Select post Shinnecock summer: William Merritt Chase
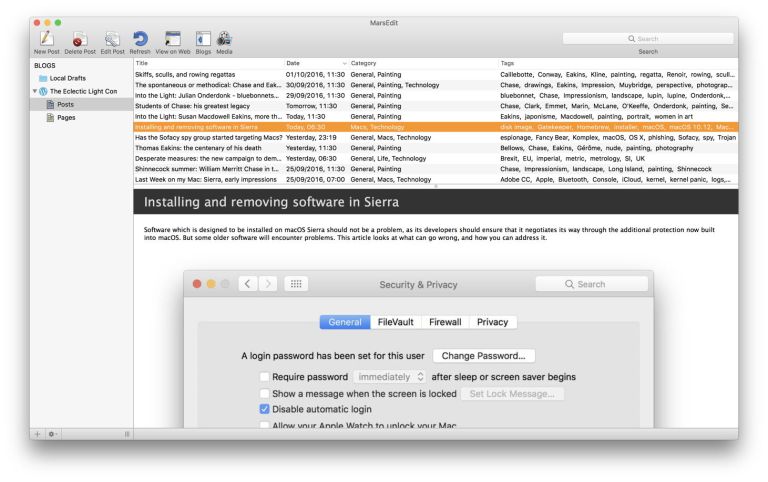The height and width of the screenshot is (482, 768). [x=207, y=169]
